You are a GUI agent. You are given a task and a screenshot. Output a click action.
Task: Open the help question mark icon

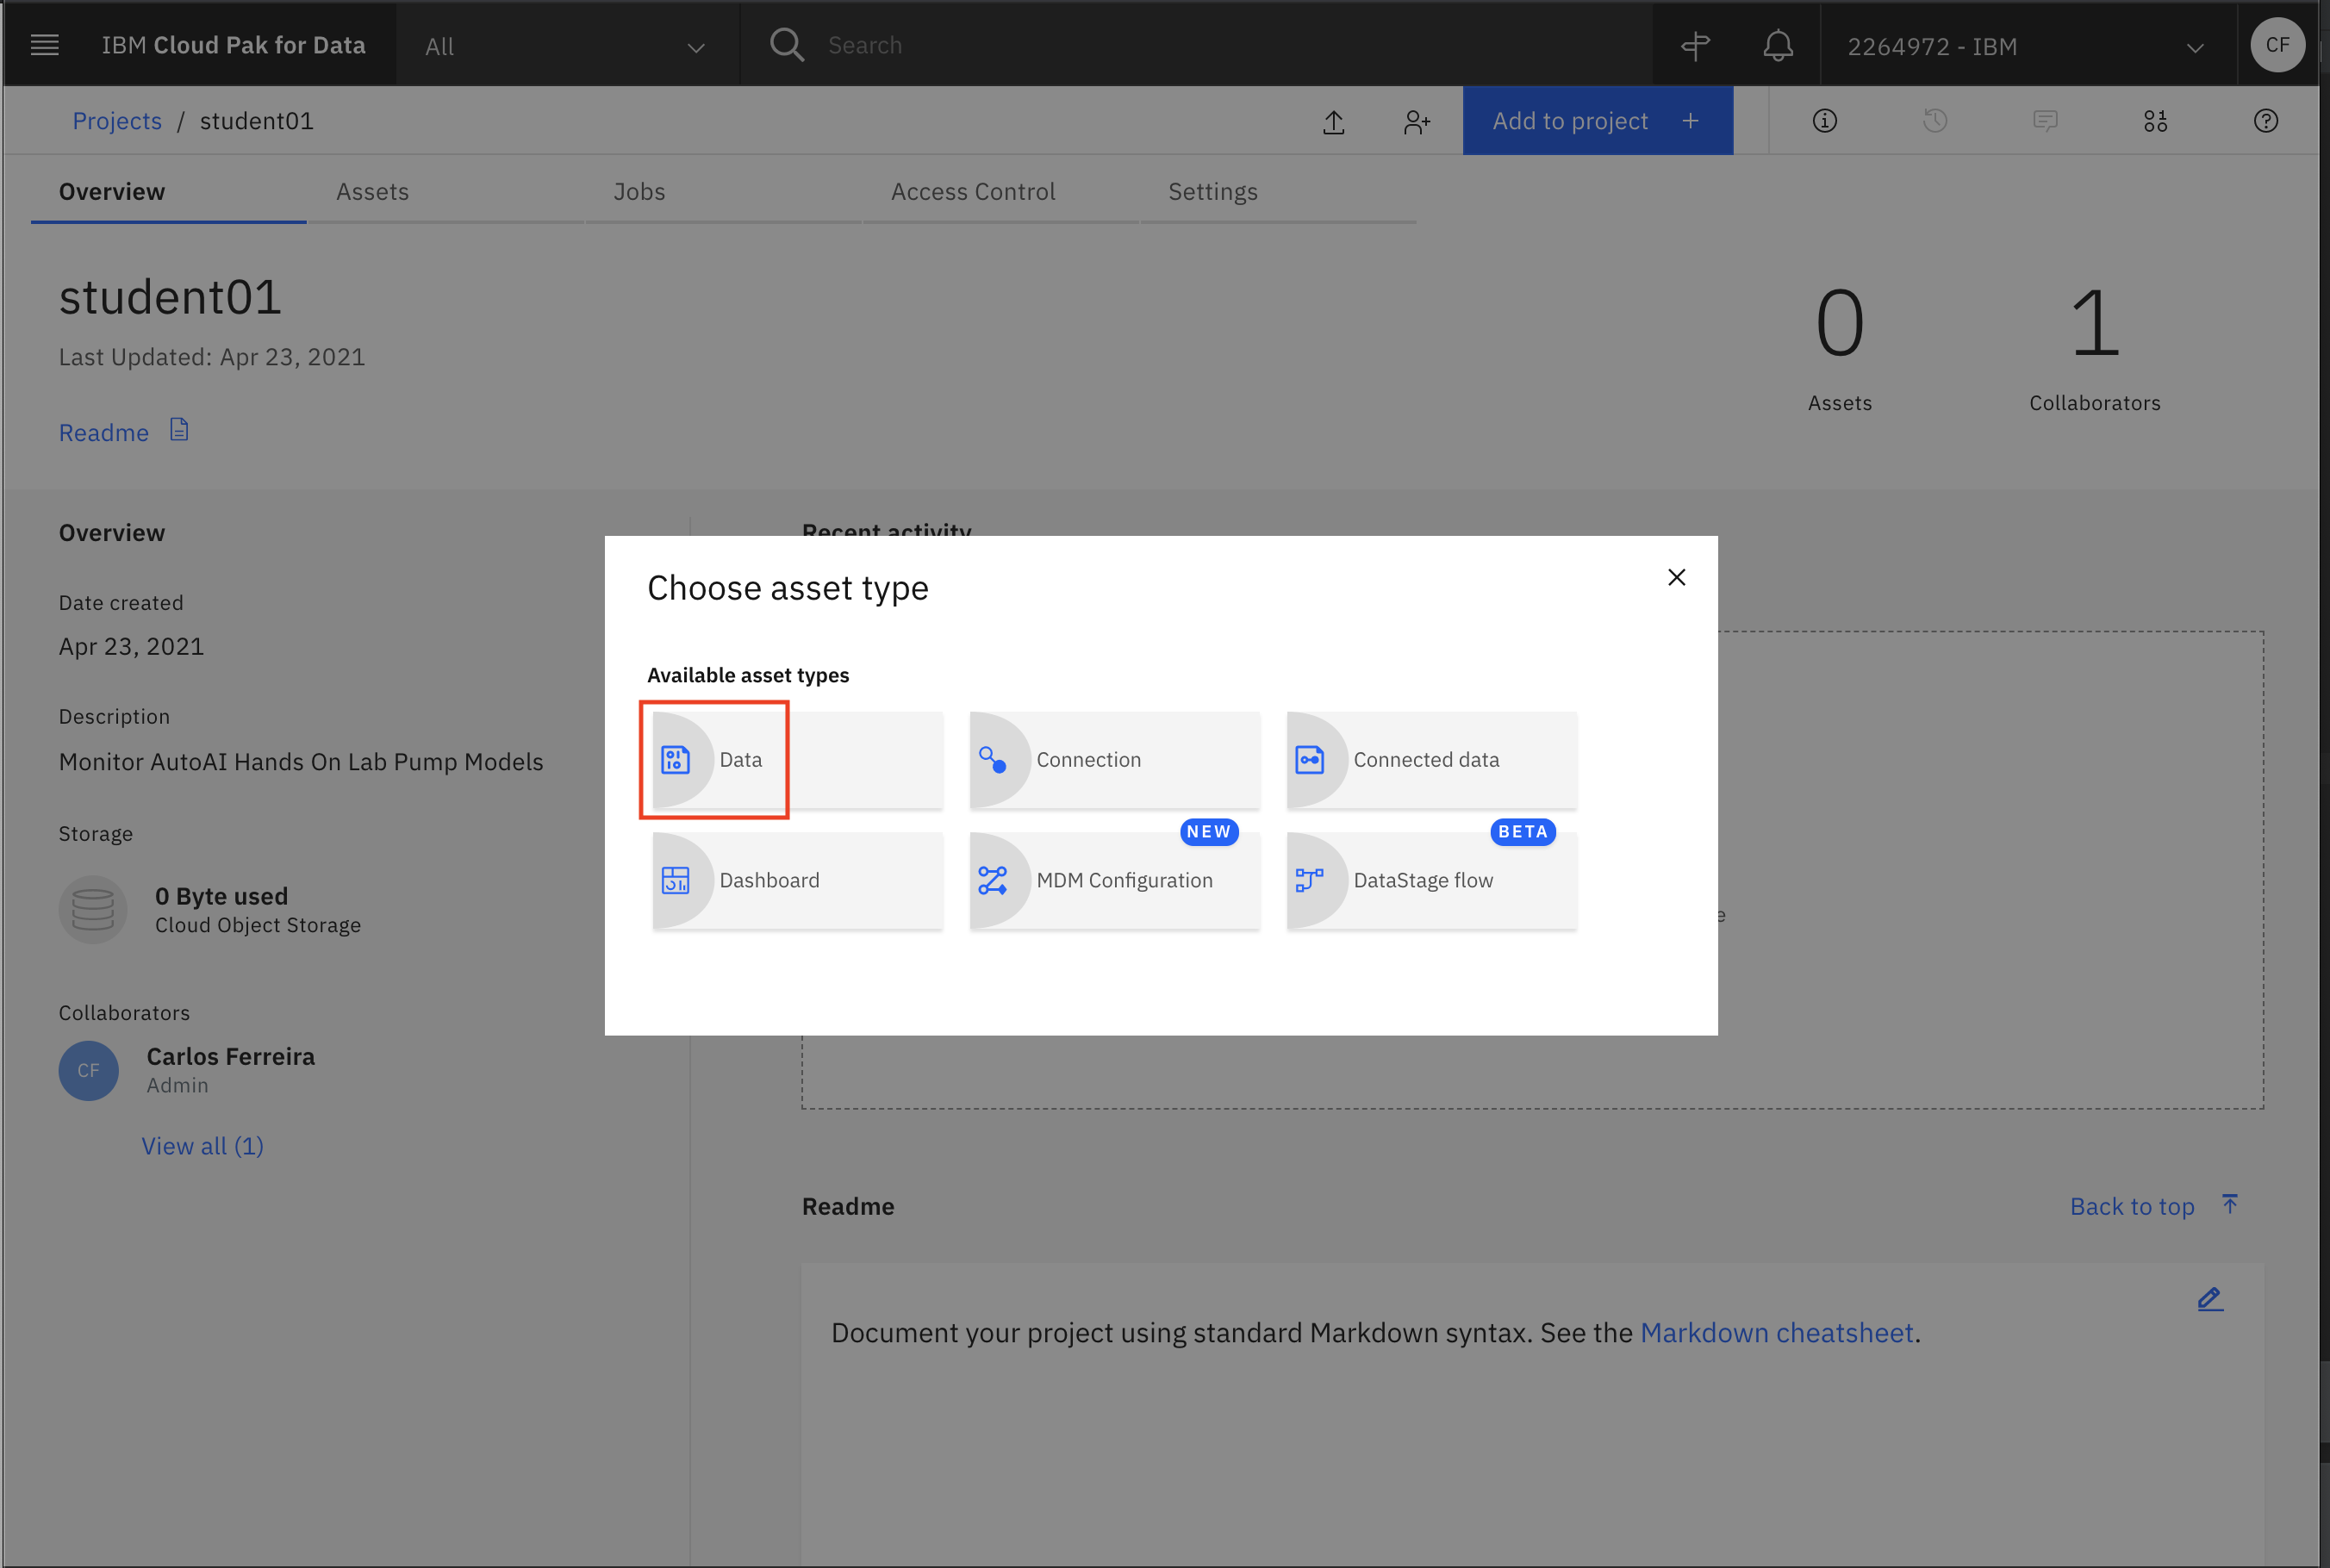coord(2266,121)
